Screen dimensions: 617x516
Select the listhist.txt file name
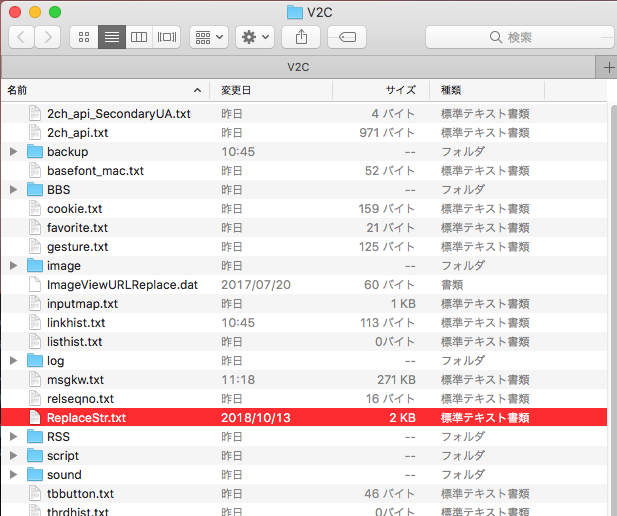[x=74, y=341]
